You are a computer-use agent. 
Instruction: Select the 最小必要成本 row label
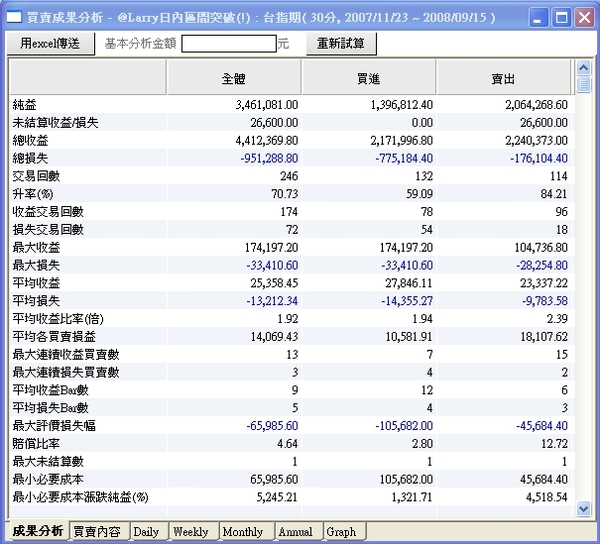coord(48,479)
